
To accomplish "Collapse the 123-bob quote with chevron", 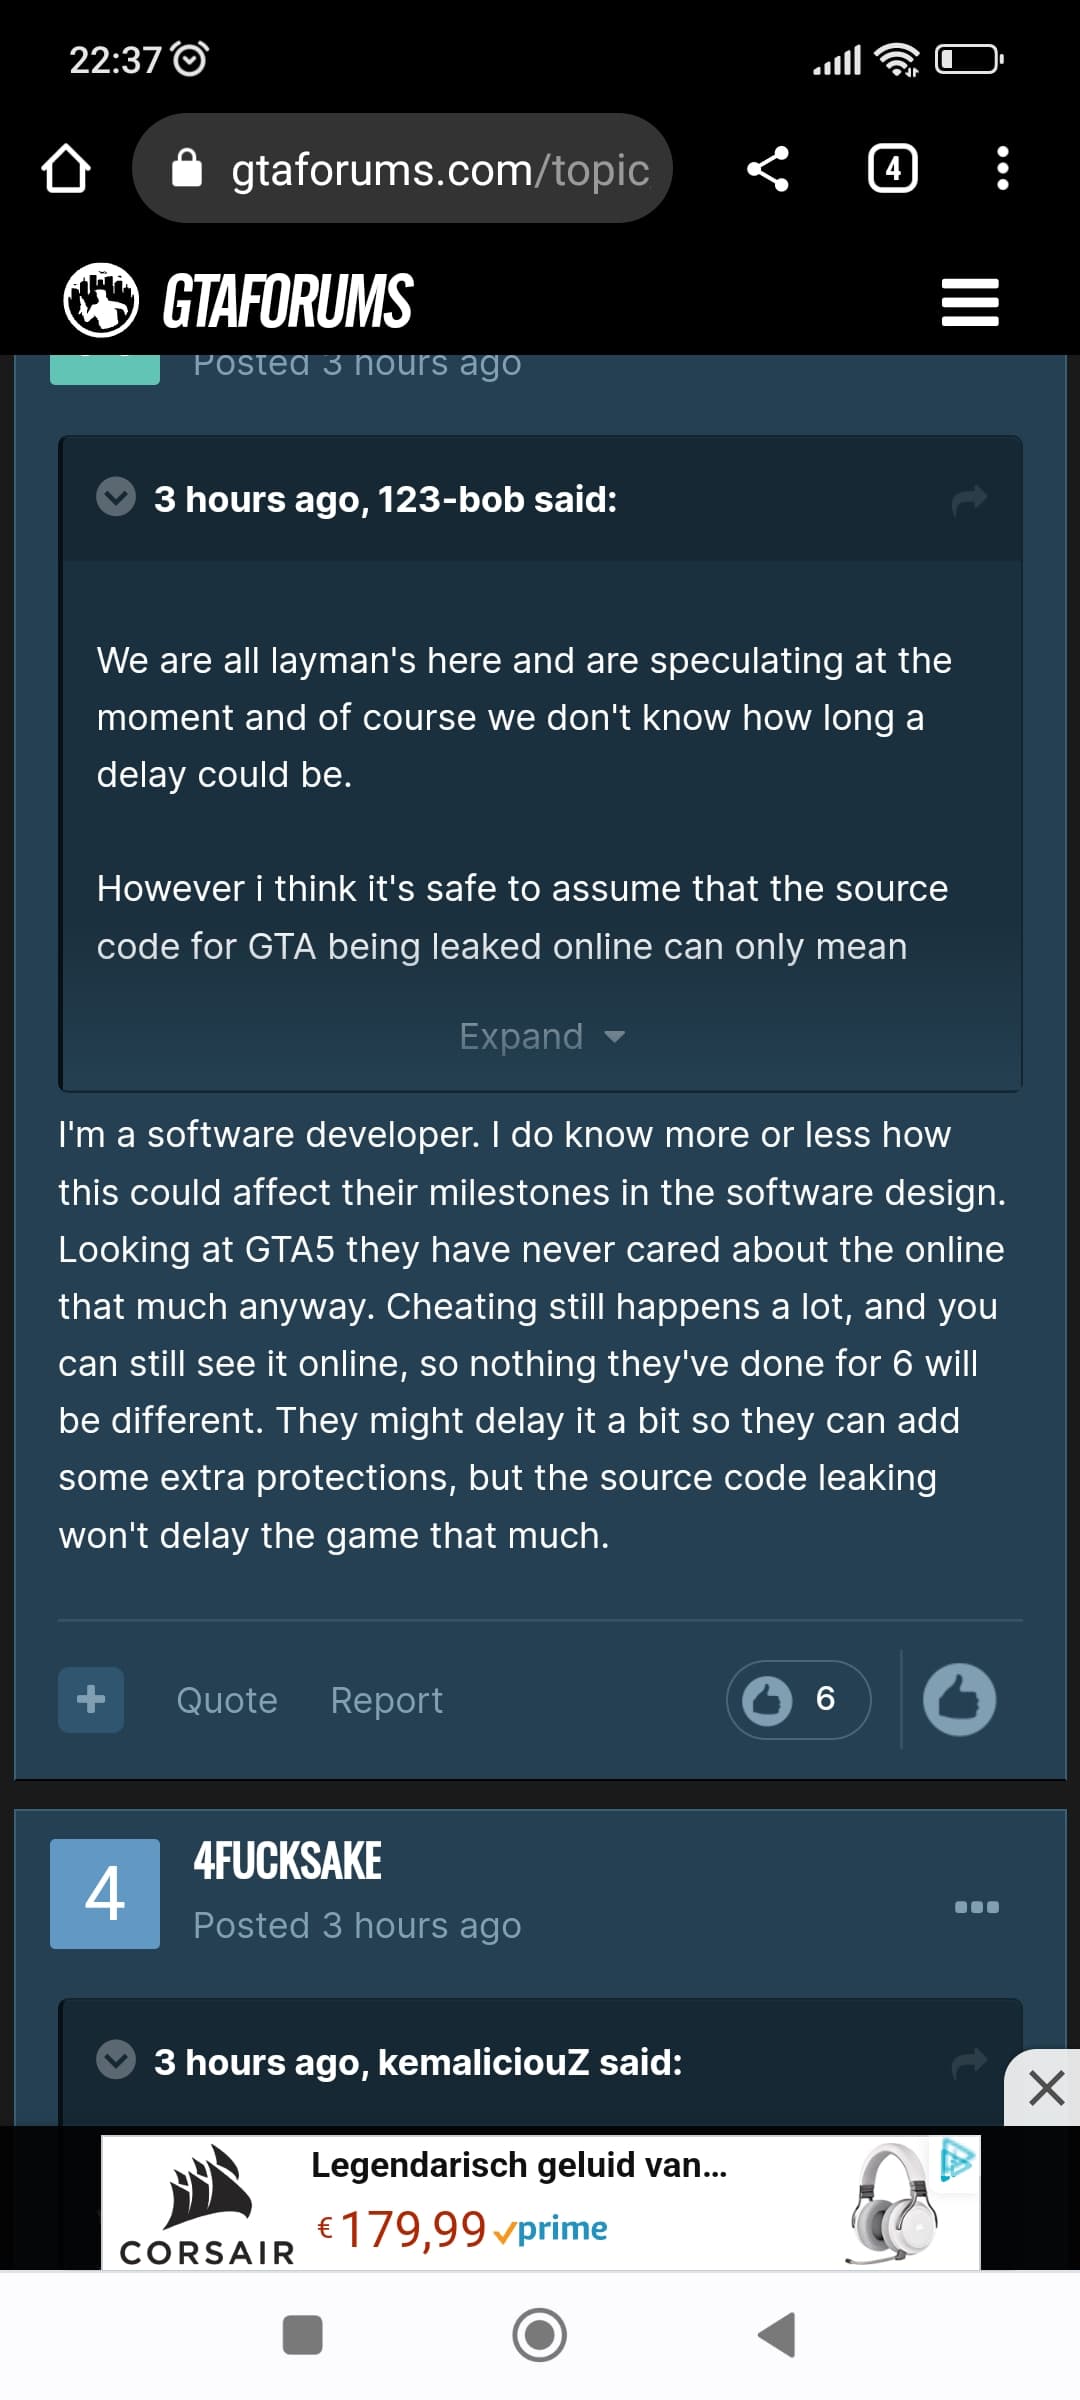I will 116,497.
